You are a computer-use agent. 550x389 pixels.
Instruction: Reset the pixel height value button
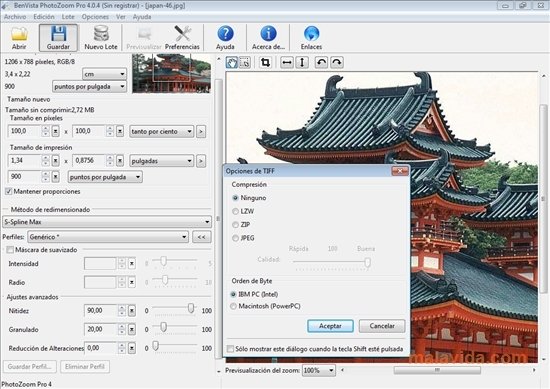coord(120,131)
